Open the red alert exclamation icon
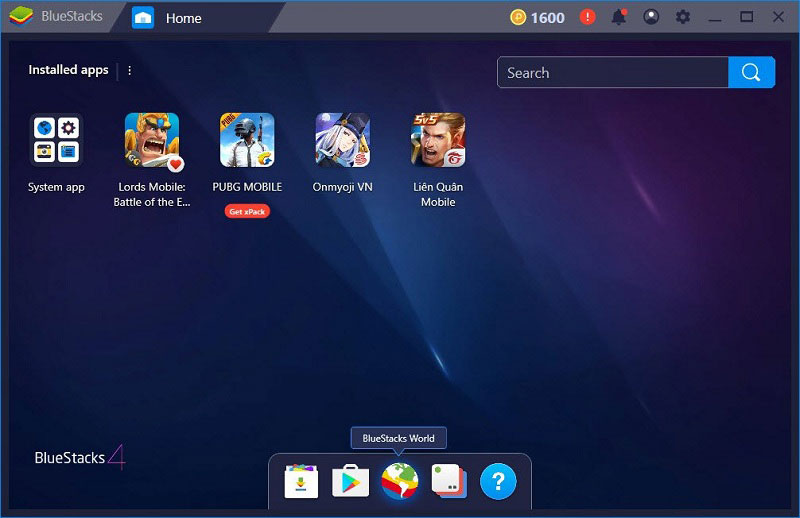This screenshot has width=800, height=518. tap(587, 17)
